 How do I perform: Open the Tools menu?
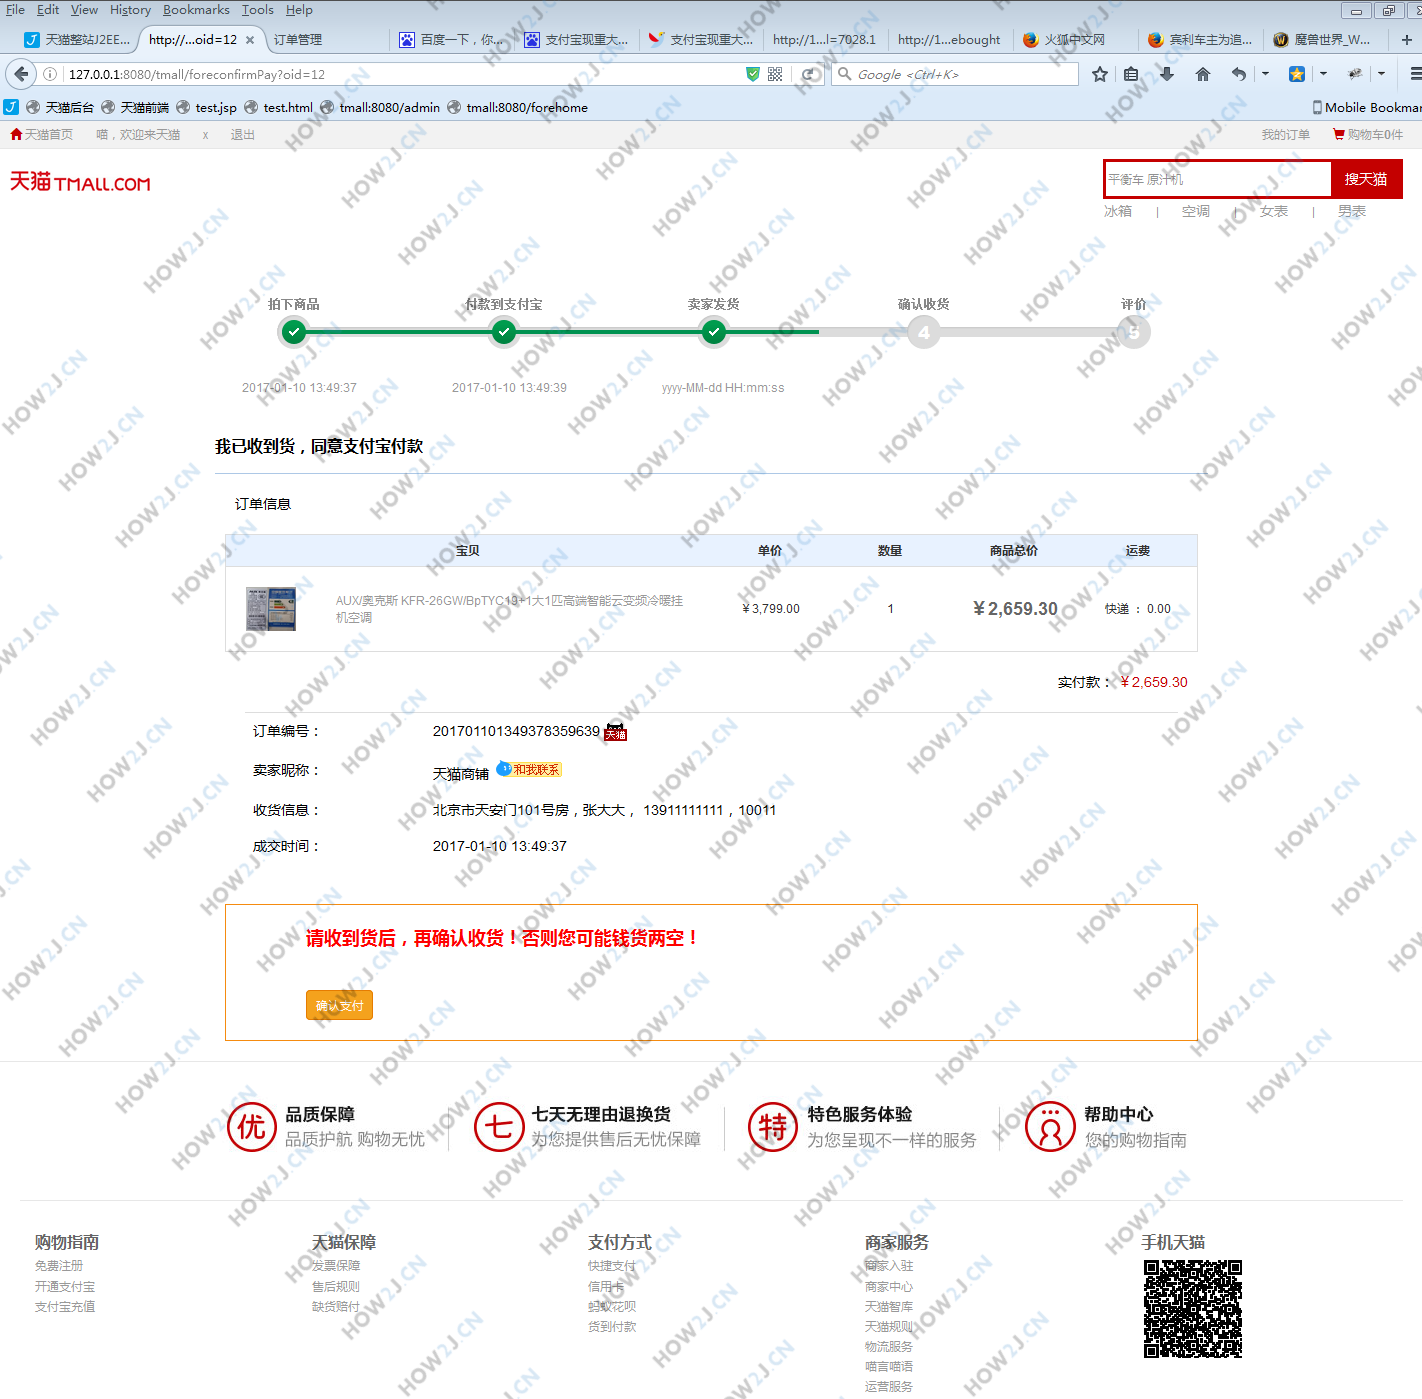coord(257,10)
